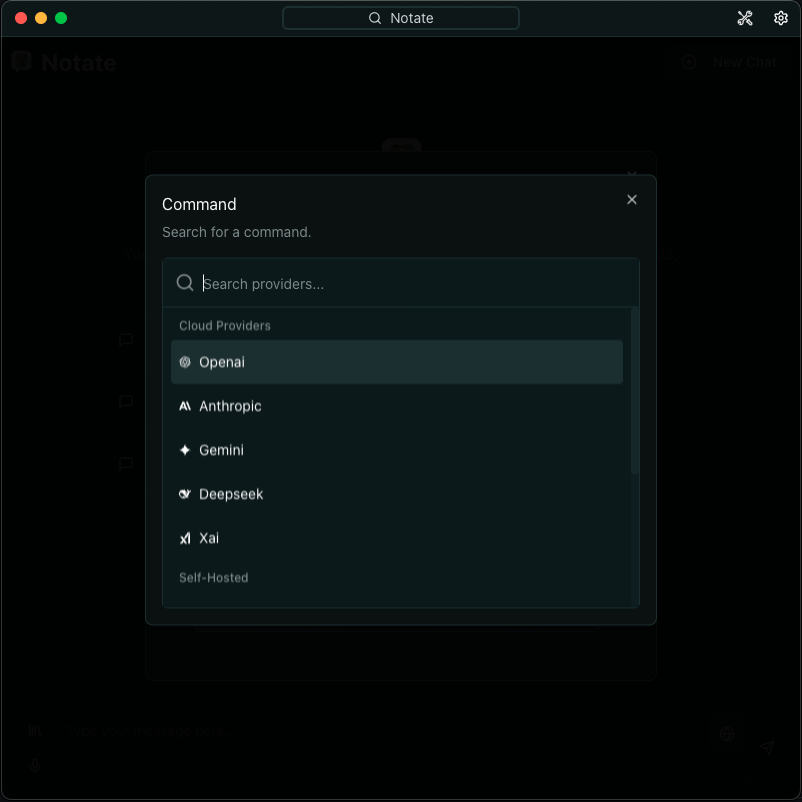Image resolution: width=802 pixels, height=802 pixels.
Task: Pick the Deepseek provider
Action: 396,494
